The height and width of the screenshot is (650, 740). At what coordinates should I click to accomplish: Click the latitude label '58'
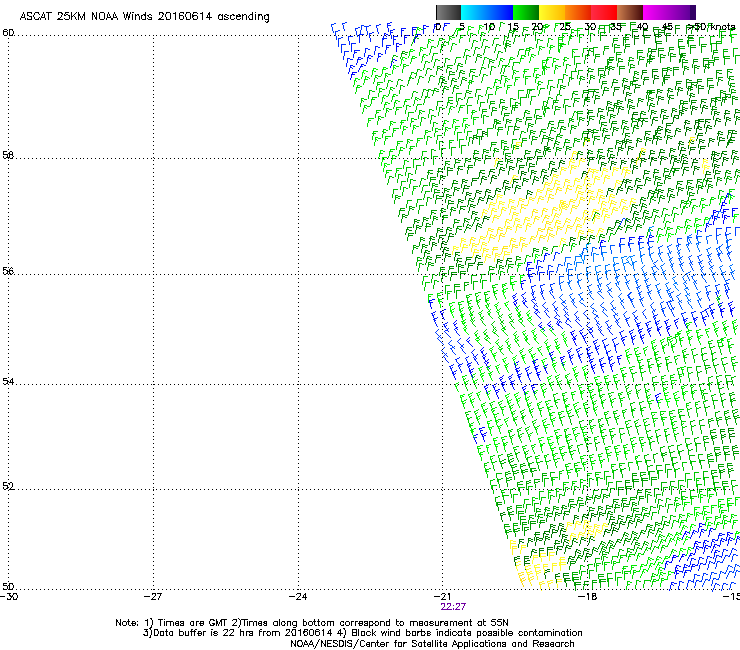coord(8,155)
